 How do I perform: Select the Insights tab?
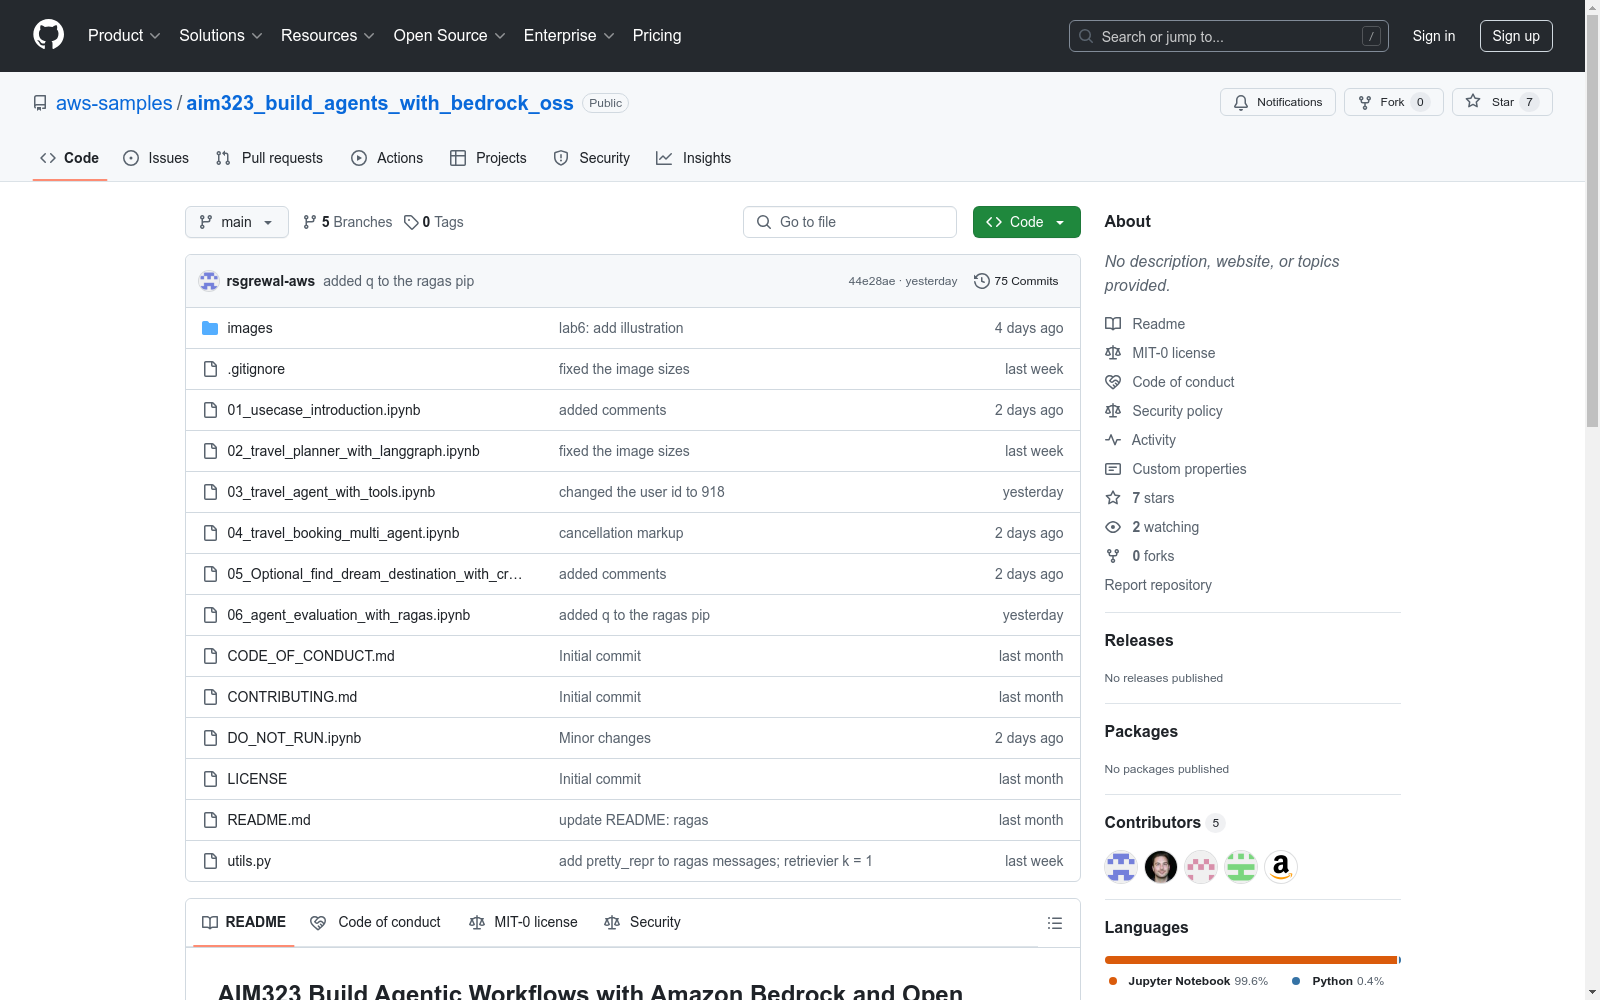694,158
